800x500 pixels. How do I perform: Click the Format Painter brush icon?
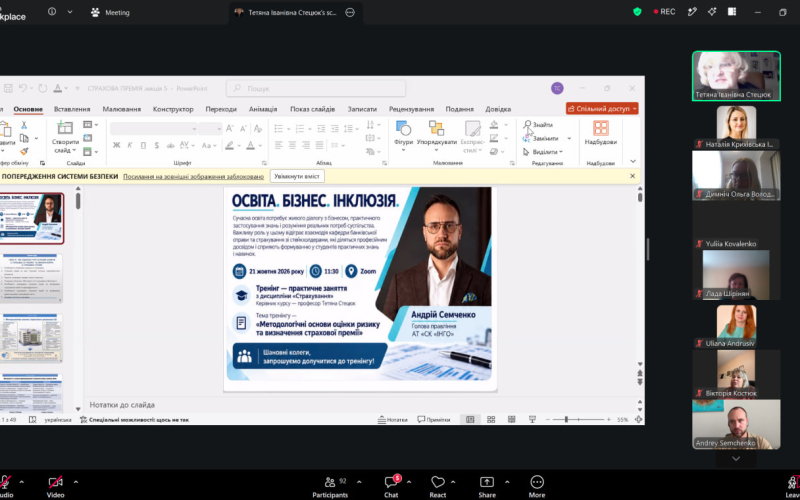(x=24, y=152)
